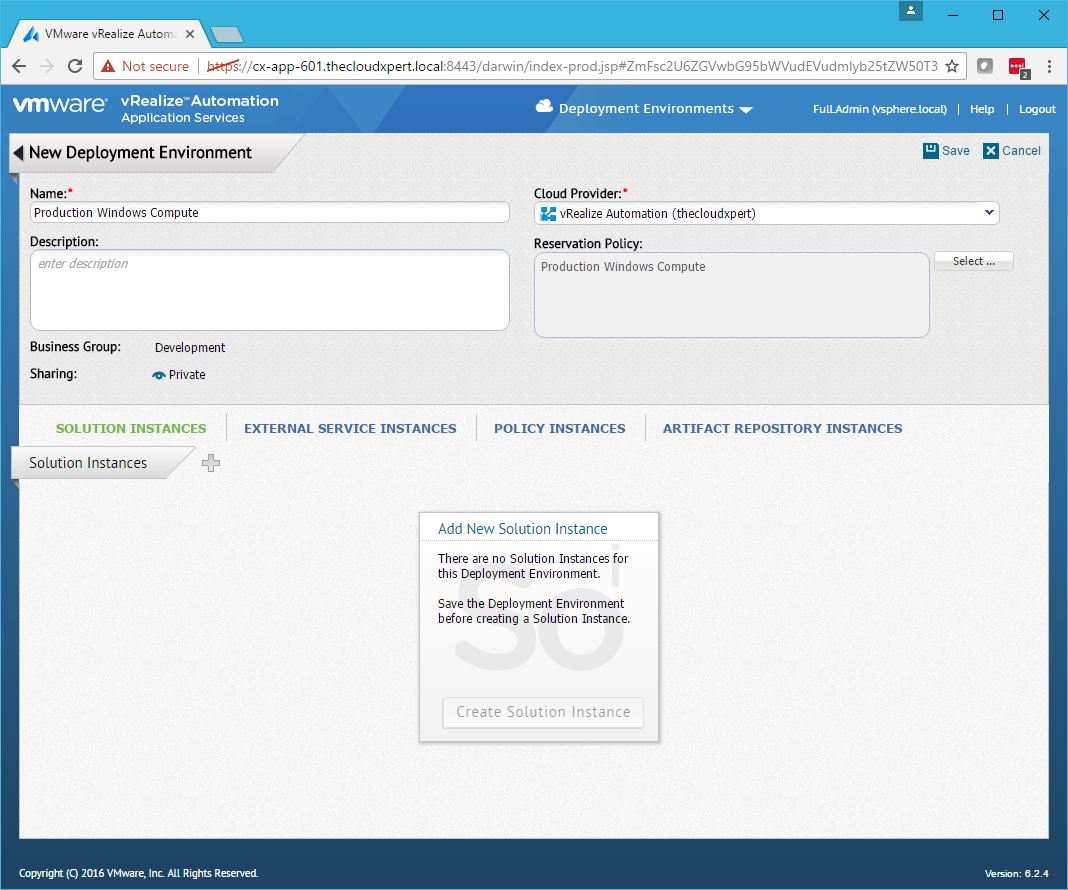The width and height of the screenshot is (1068, 890).
Task: Open the Help link
Action: point(982,109)
